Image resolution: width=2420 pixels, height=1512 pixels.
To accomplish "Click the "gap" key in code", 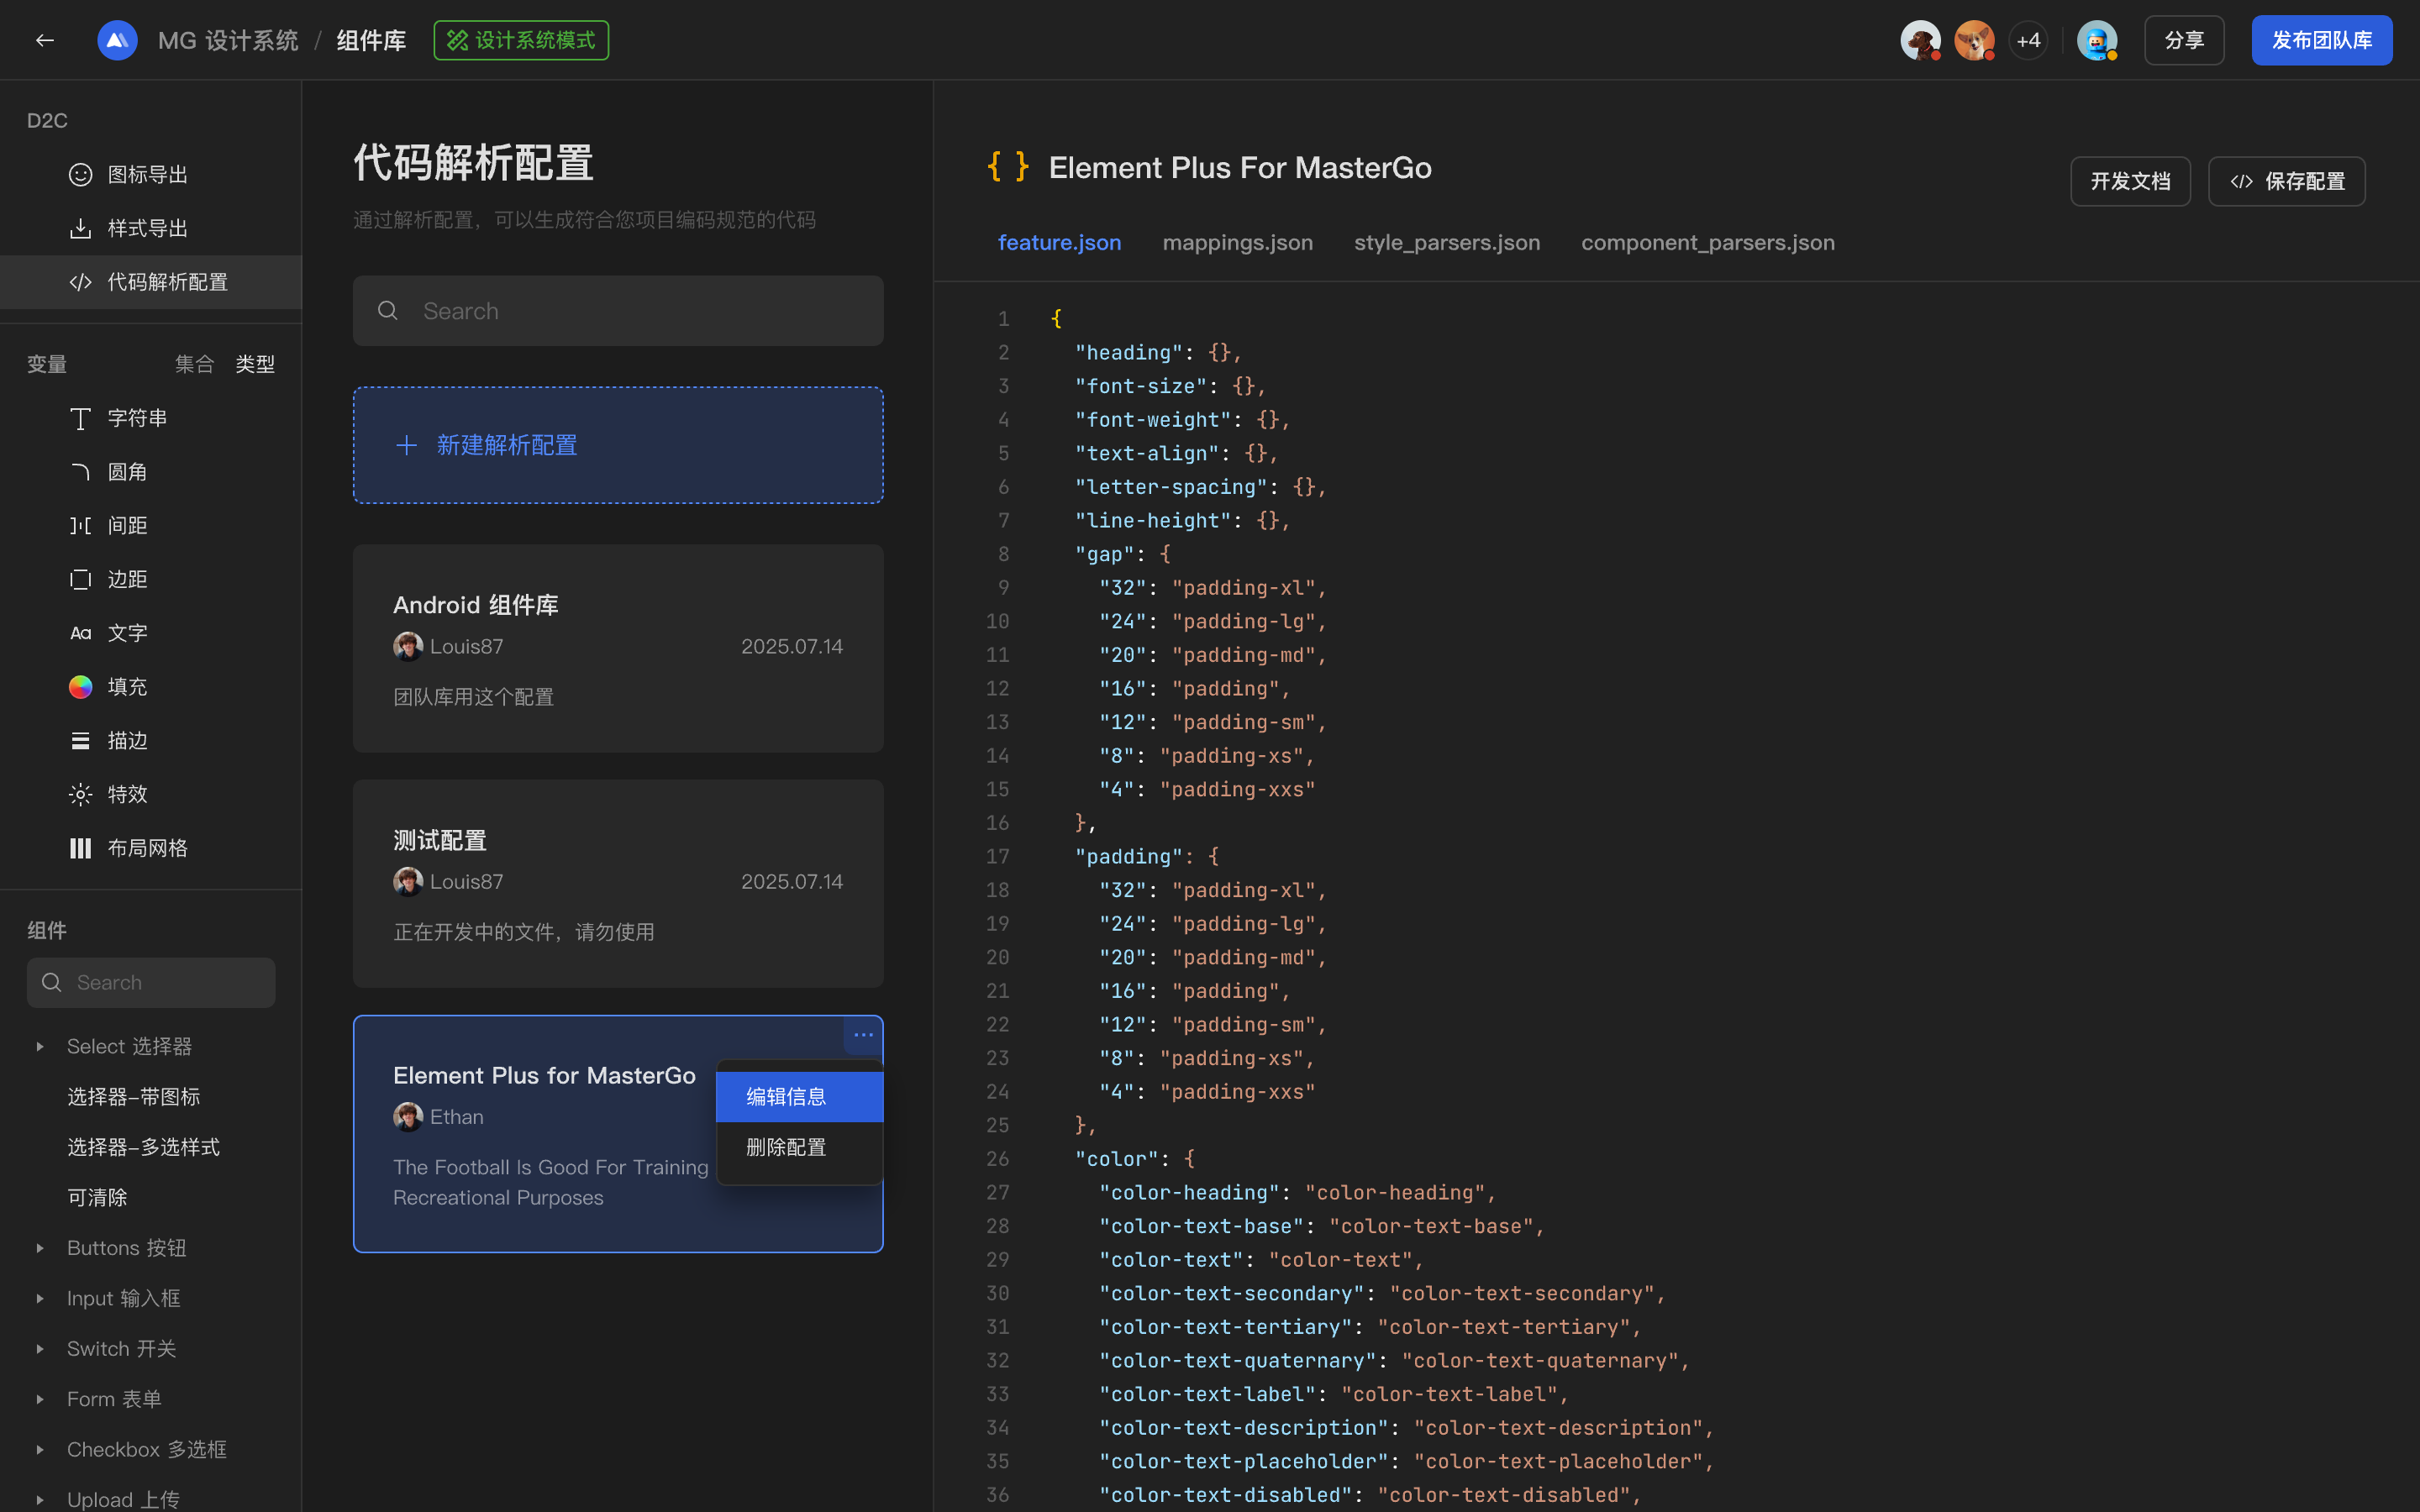I will (x=1104, y=554).
